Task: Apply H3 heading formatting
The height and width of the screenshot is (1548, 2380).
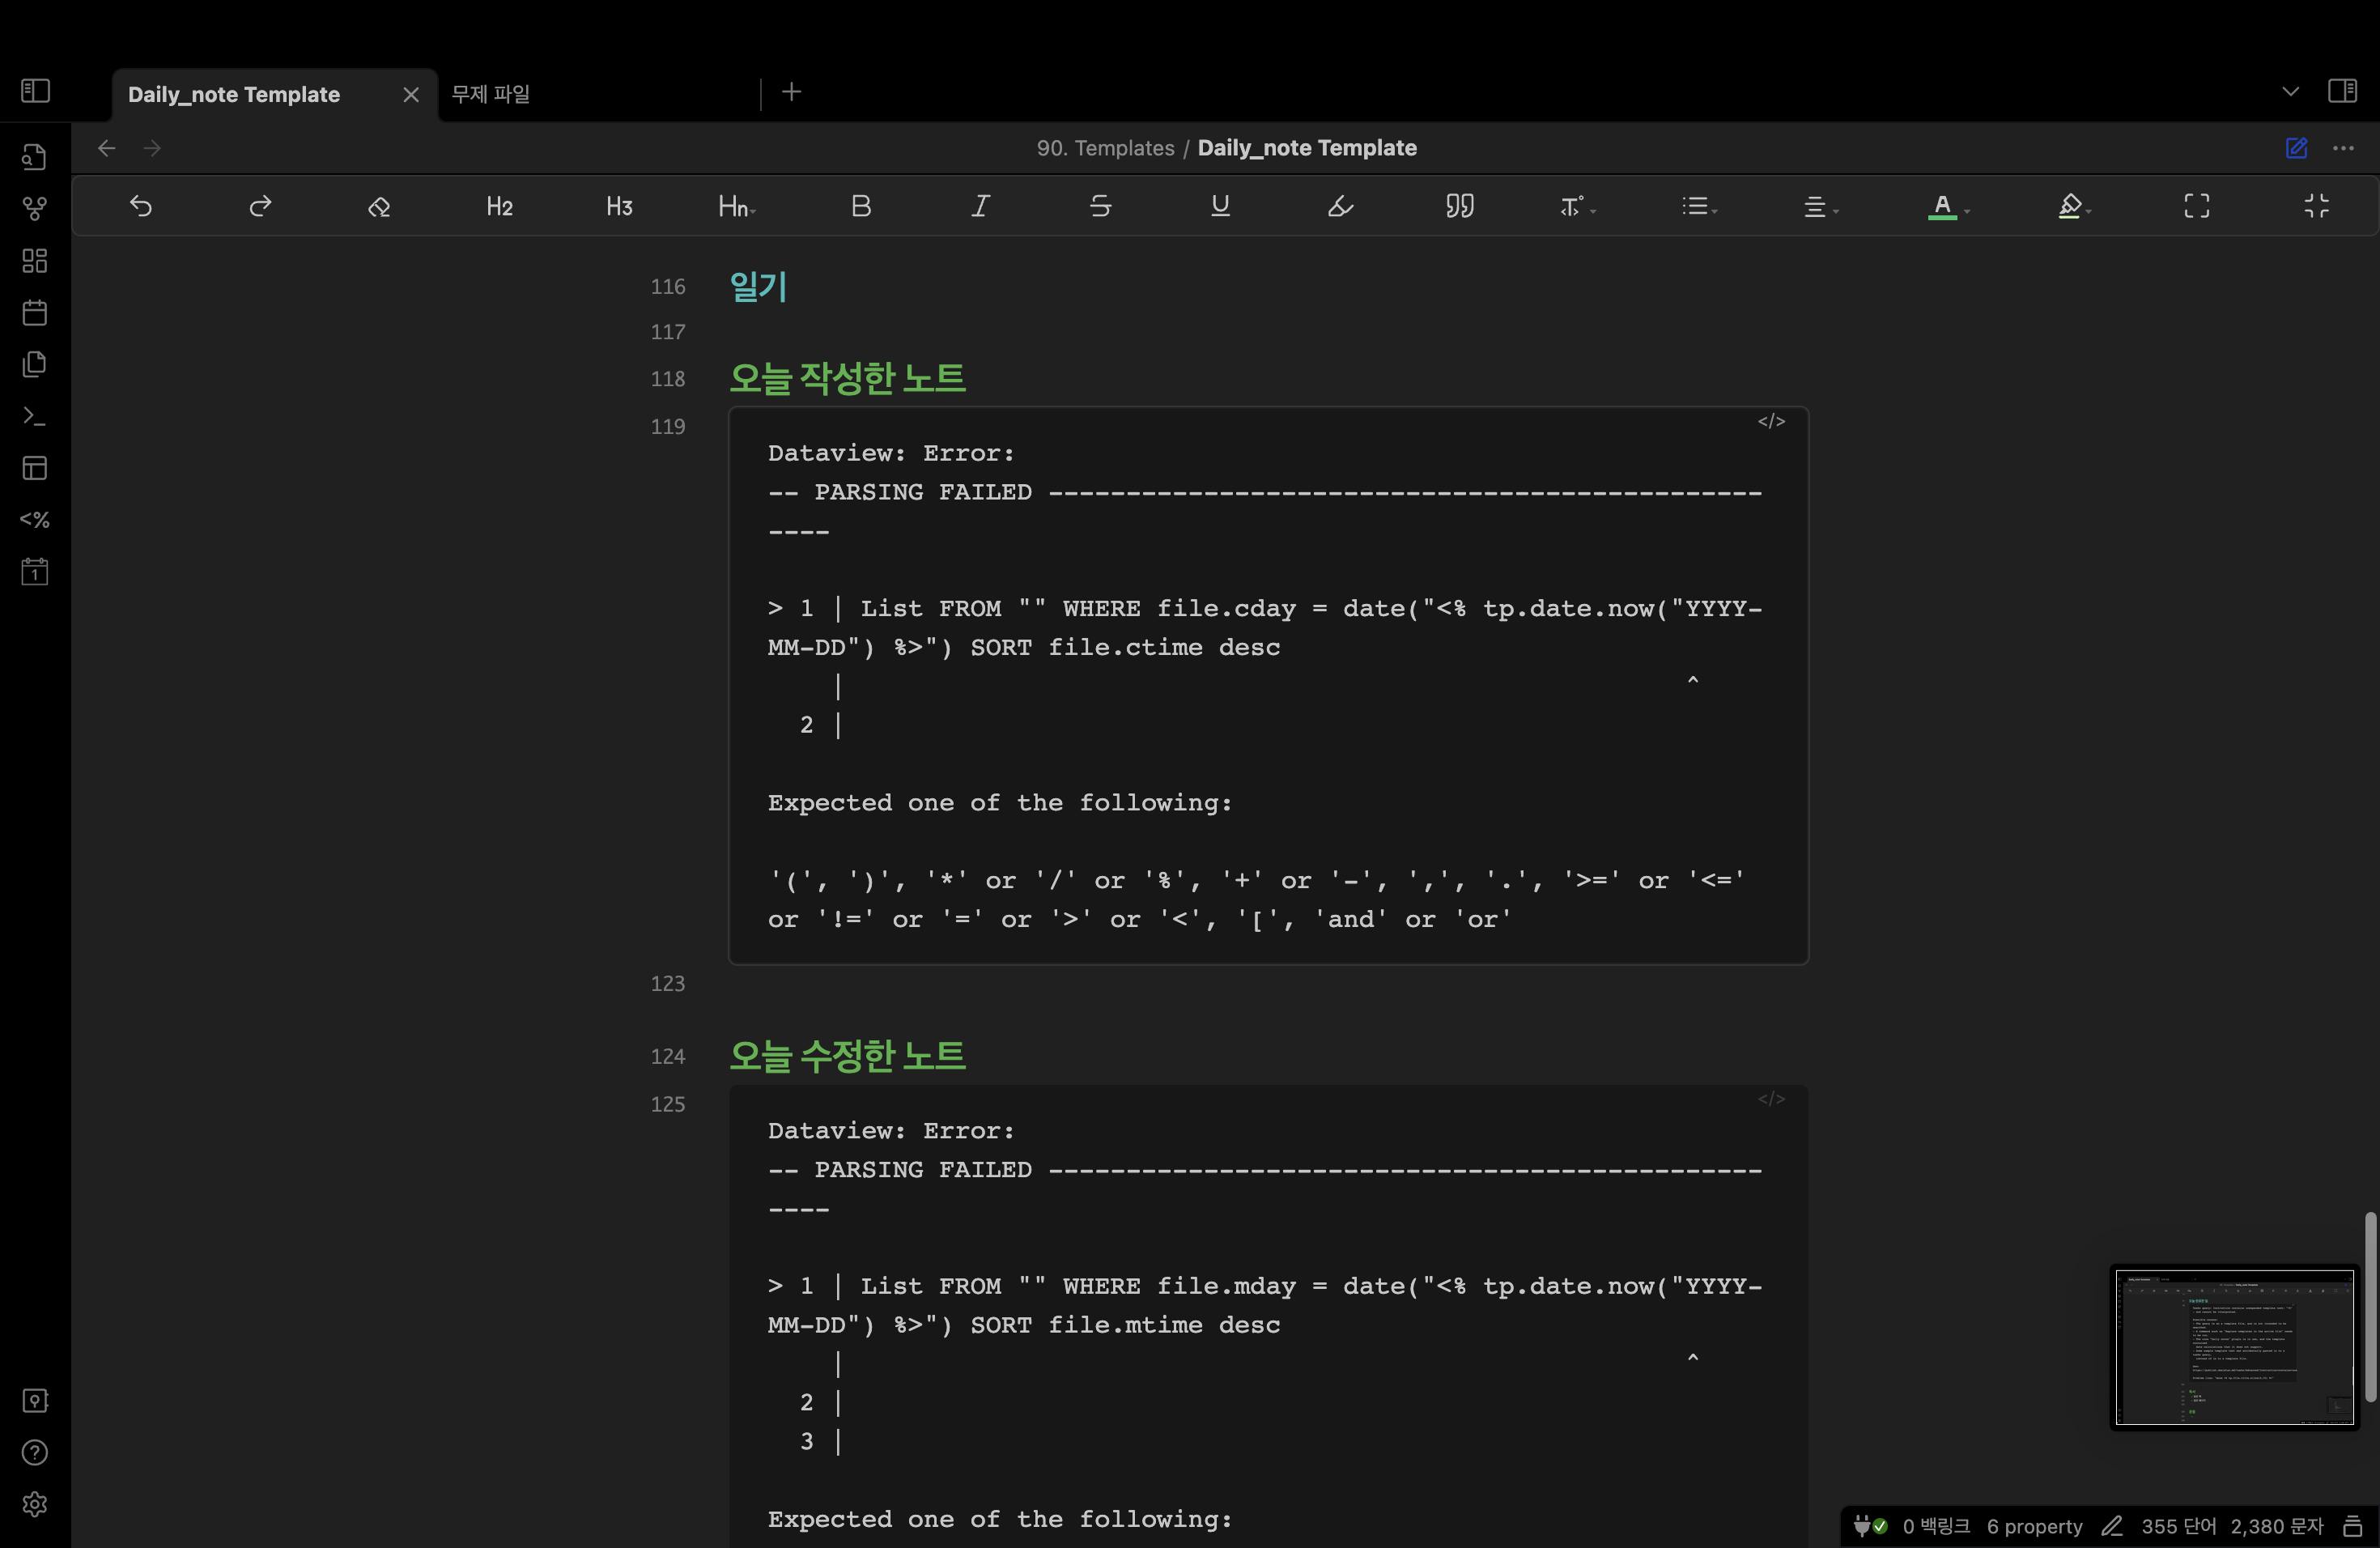Action: [x=619, y=206]
